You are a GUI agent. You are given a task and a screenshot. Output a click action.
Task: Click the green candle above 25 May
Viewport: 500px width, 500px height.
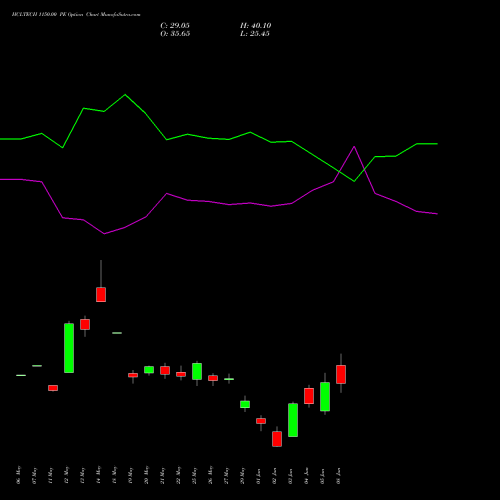click(x=197, y=371)
